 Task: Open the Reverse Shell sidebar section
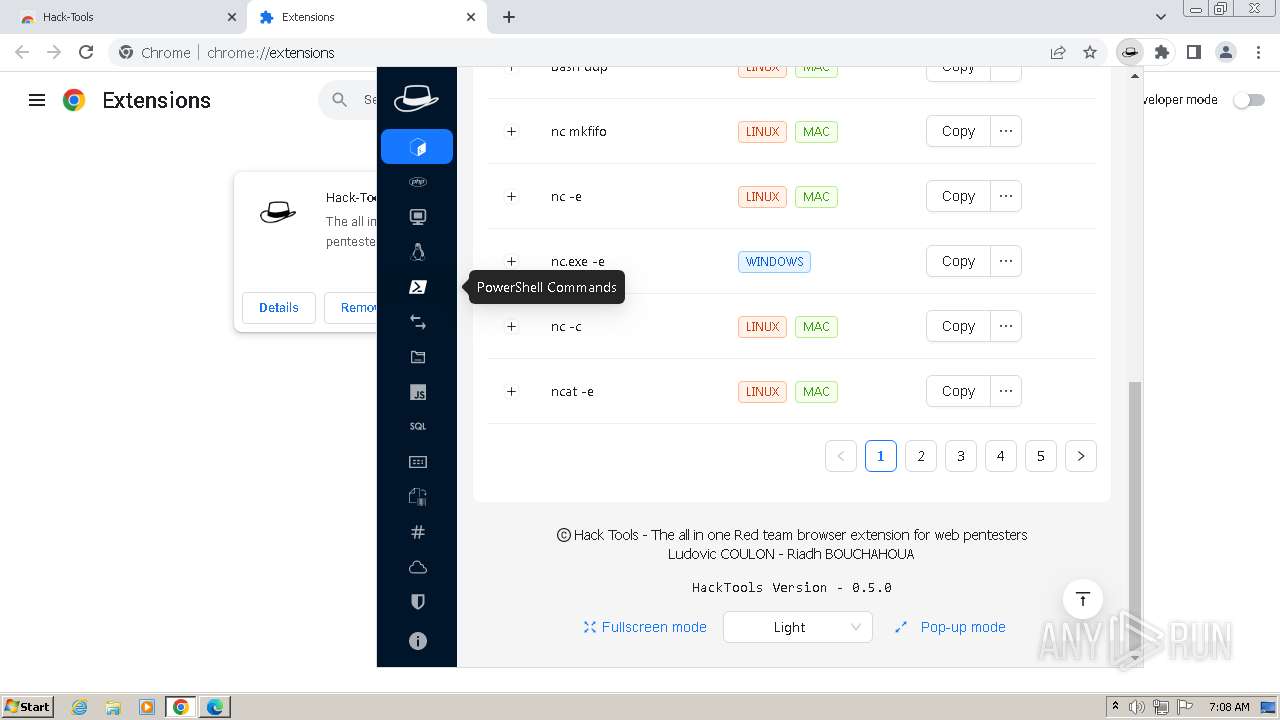click(417, 147)
